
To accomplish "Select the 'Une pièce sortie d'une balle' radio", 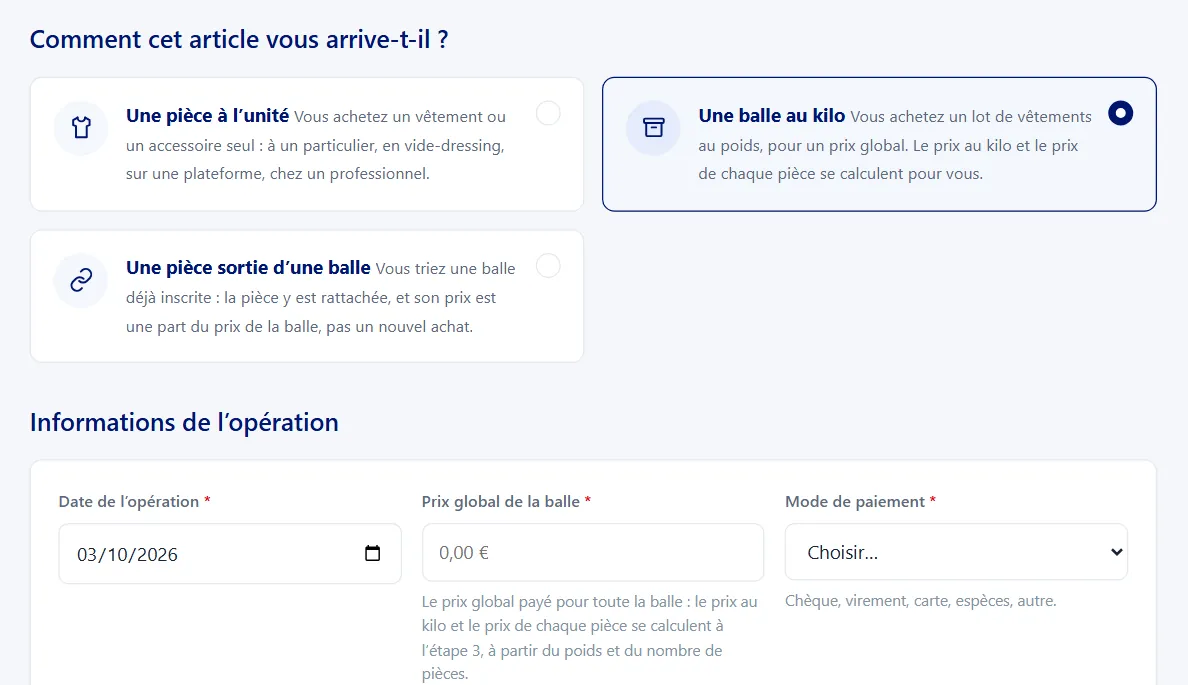I will pyautogui.click(x=548, y=265).
